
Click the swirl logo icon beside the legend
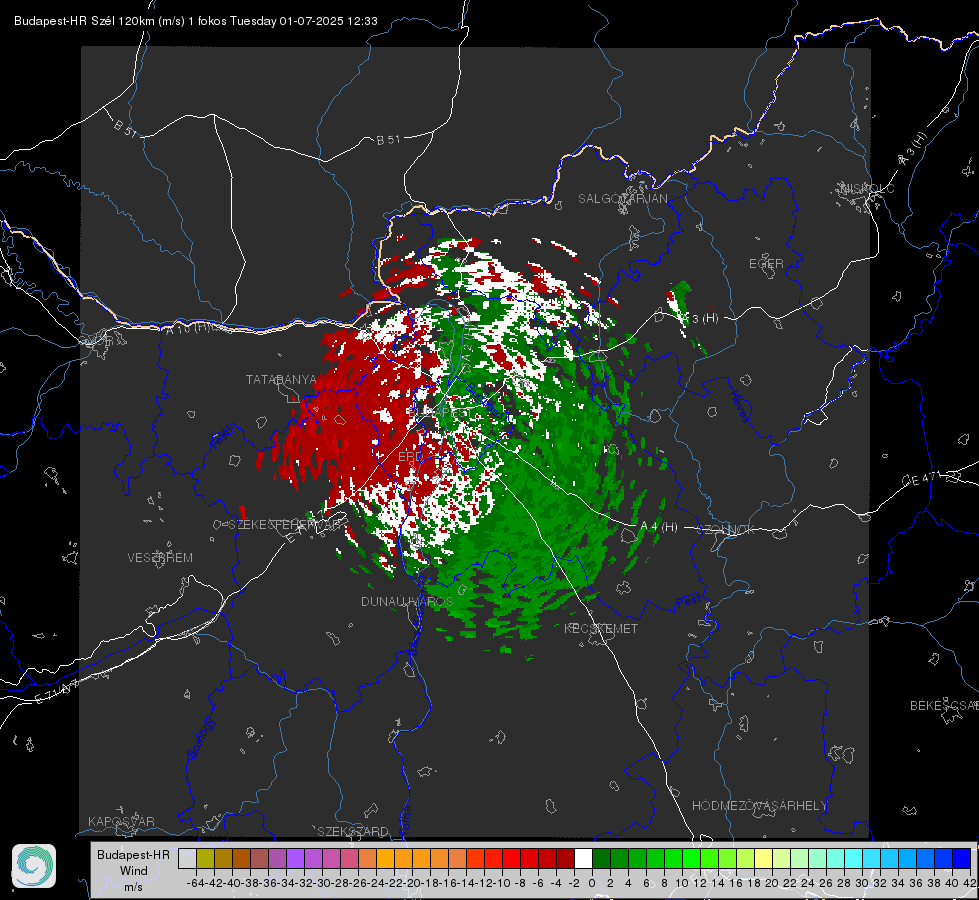tap(34, 866)
